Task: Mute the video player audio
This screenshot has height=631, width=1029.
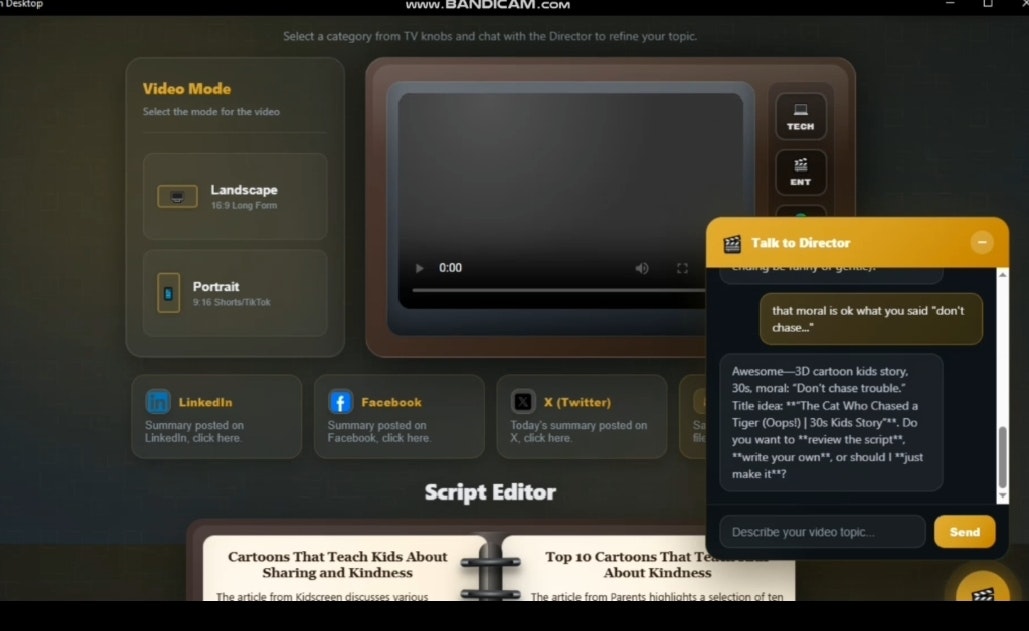Action: pos(642,268)
